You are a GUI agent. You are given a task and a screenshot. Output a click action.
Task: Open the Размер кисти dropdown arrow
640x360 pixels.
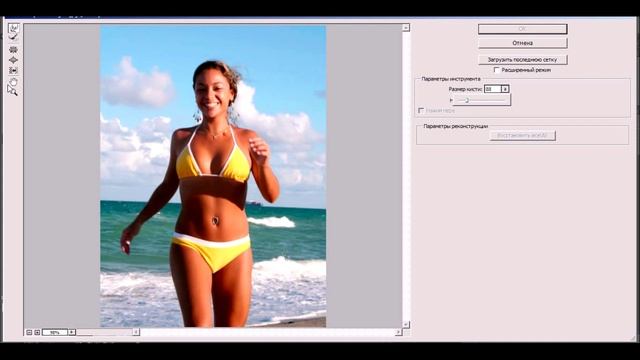point(505,89)
